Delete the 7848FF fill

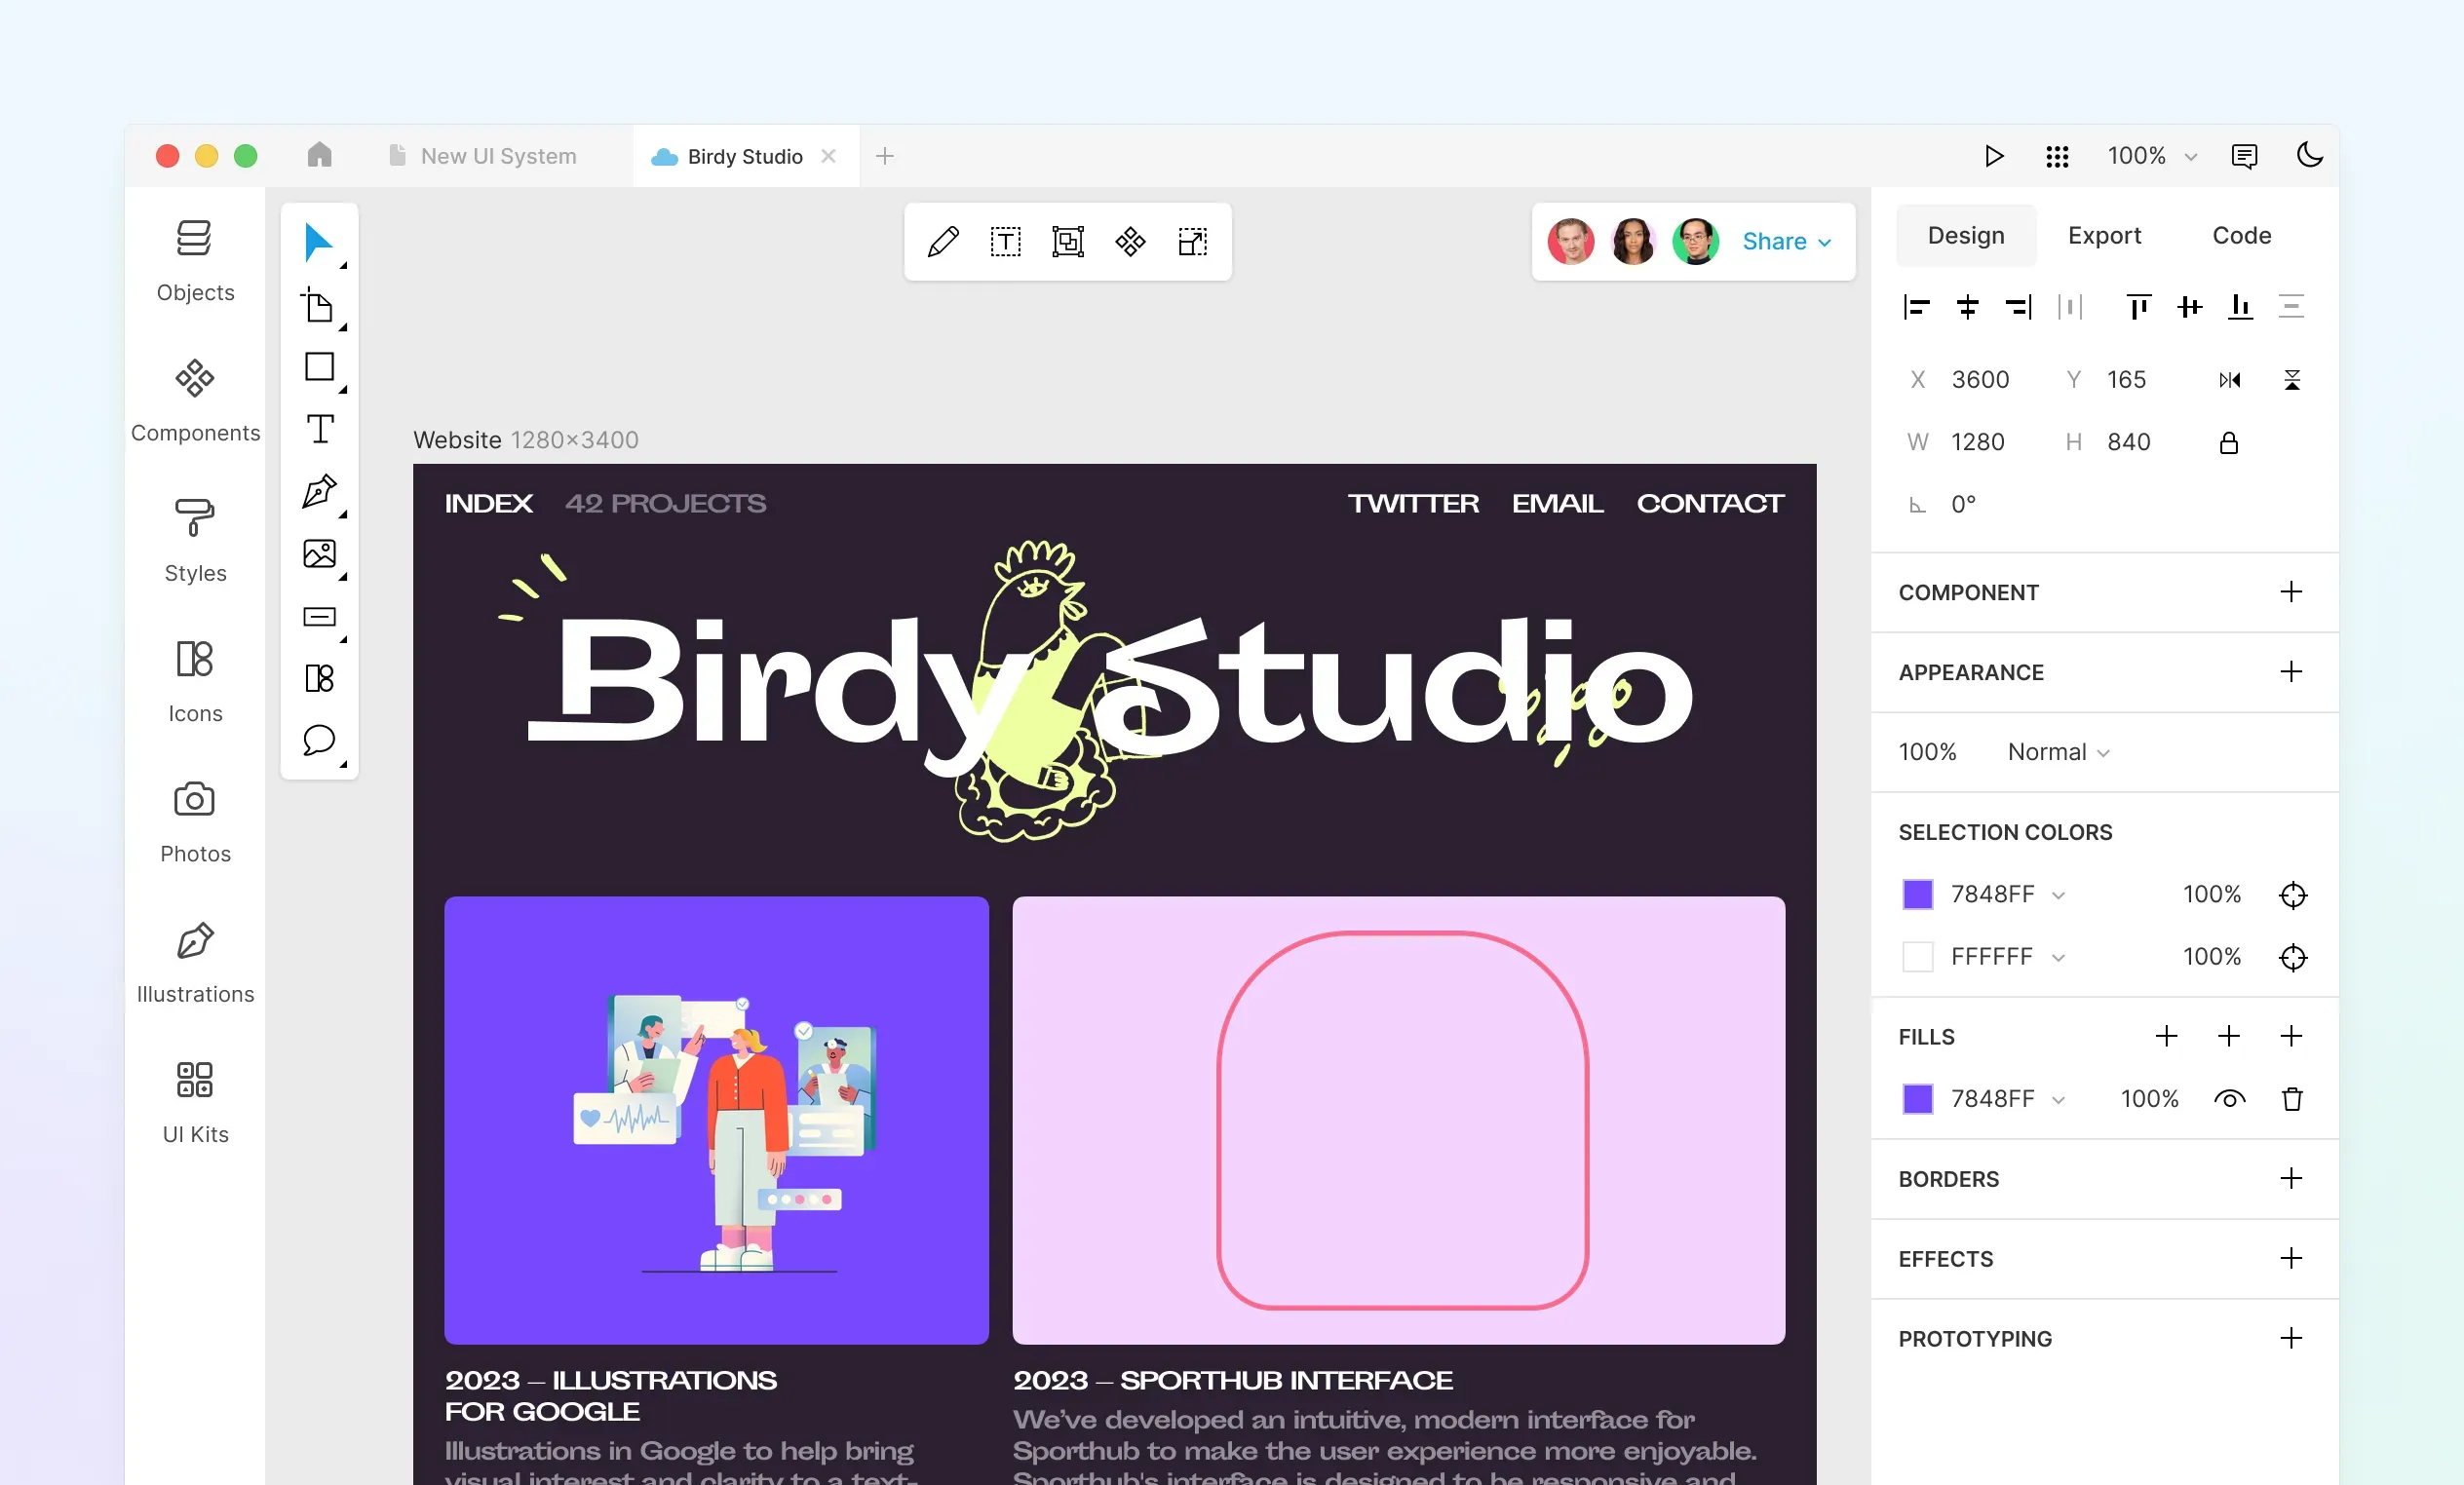click(2291, 1099)
